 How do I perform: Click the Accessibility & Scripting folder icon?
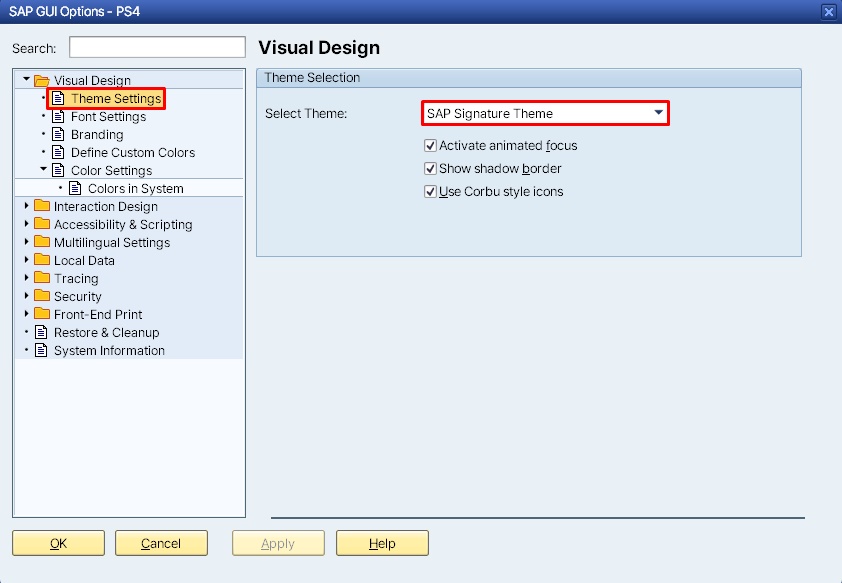click(x=41, y=224)
